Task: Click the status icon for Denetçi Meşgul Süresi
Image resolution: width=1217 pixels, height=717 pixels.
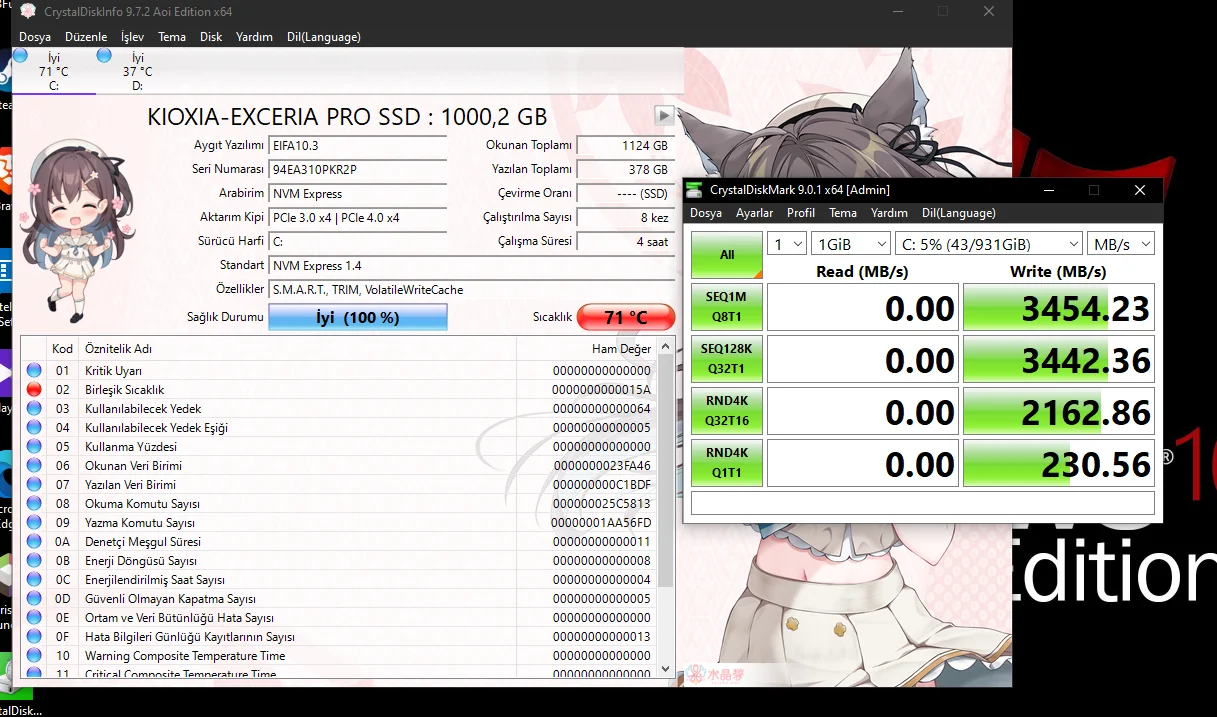Action: point(34,542)
